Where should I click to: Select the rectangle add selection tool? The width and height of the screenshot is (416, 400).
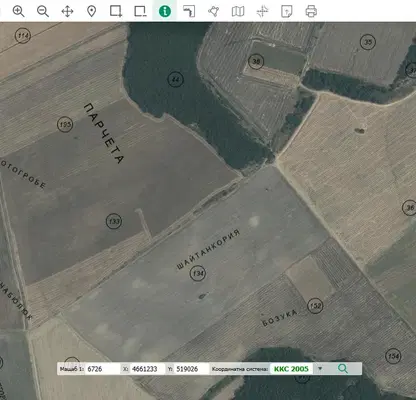tap(116, 11)
